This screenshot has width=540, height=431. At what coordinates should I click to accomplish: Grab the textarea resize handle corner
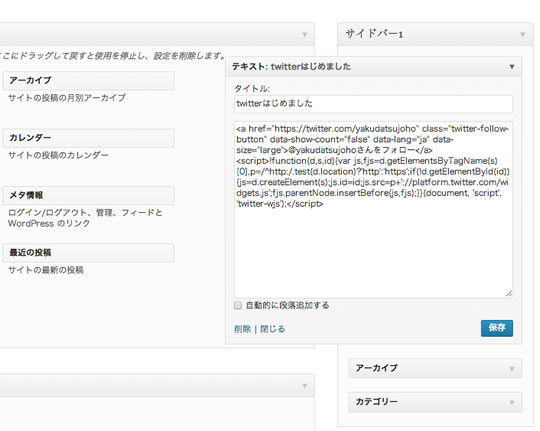point(509,294)
